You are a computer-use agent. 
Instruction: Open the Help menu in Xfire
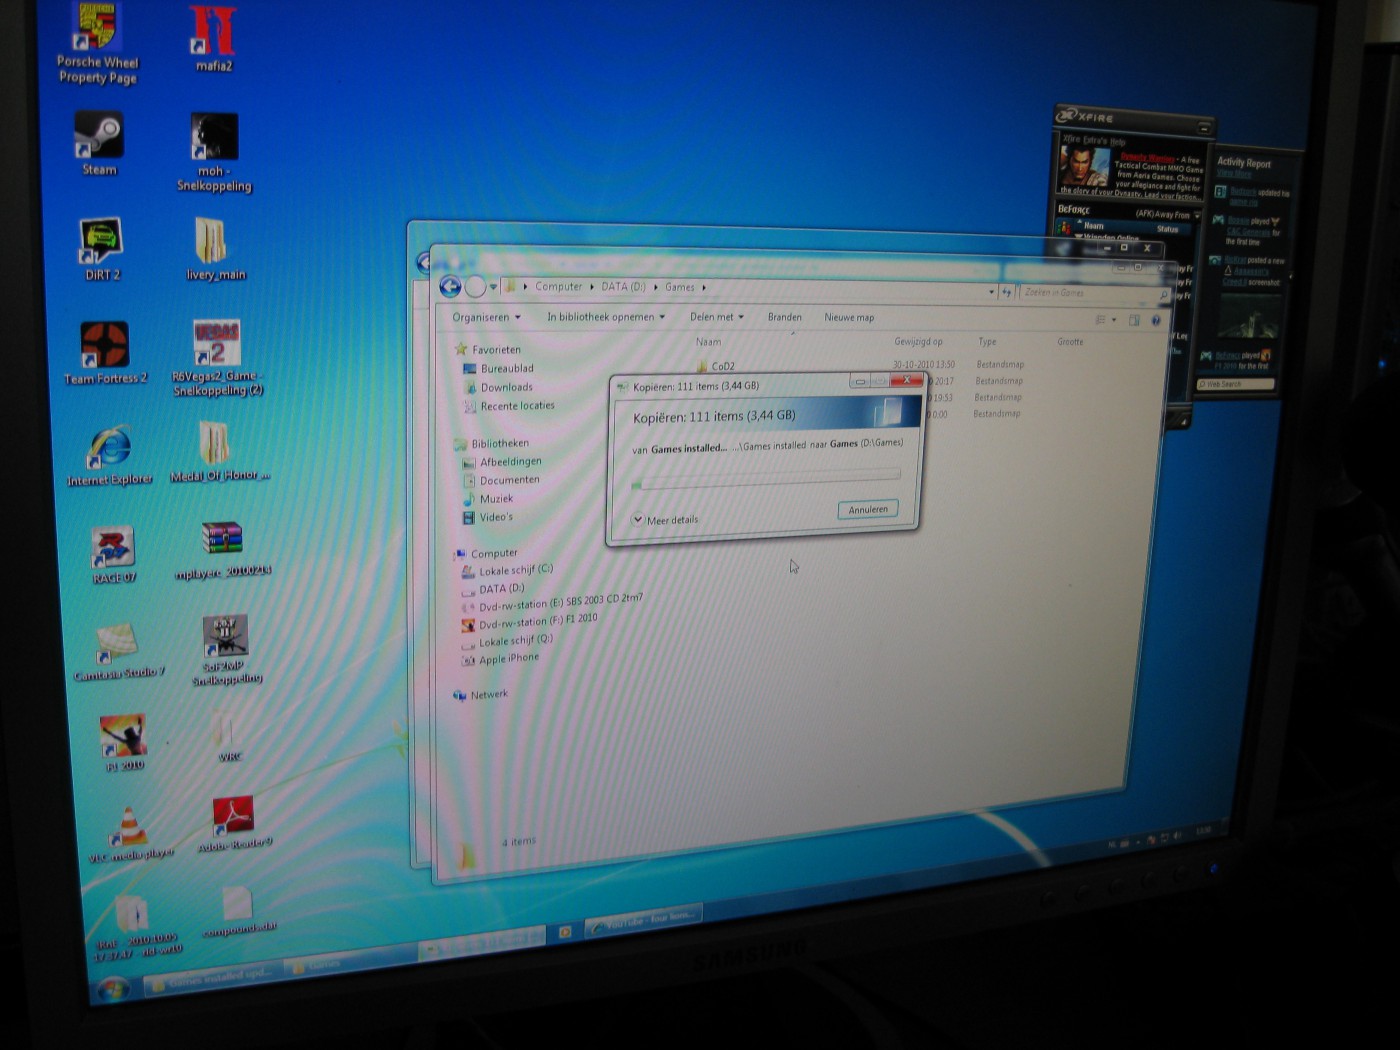point(1116,141)
